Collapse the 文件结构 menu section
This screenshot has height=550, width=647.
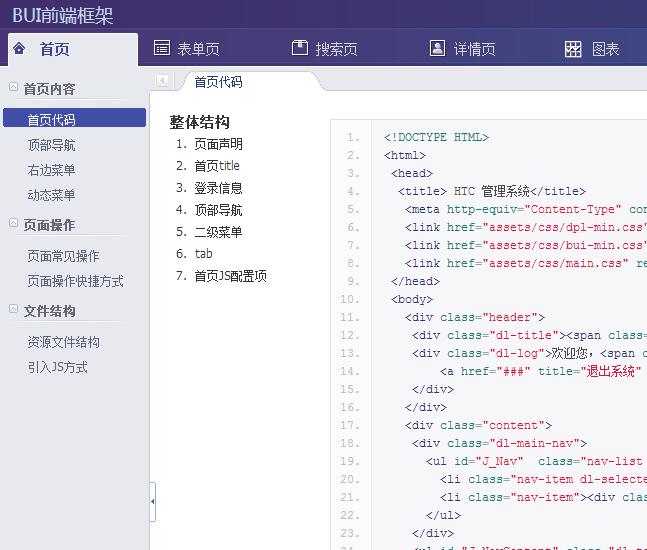14,310
